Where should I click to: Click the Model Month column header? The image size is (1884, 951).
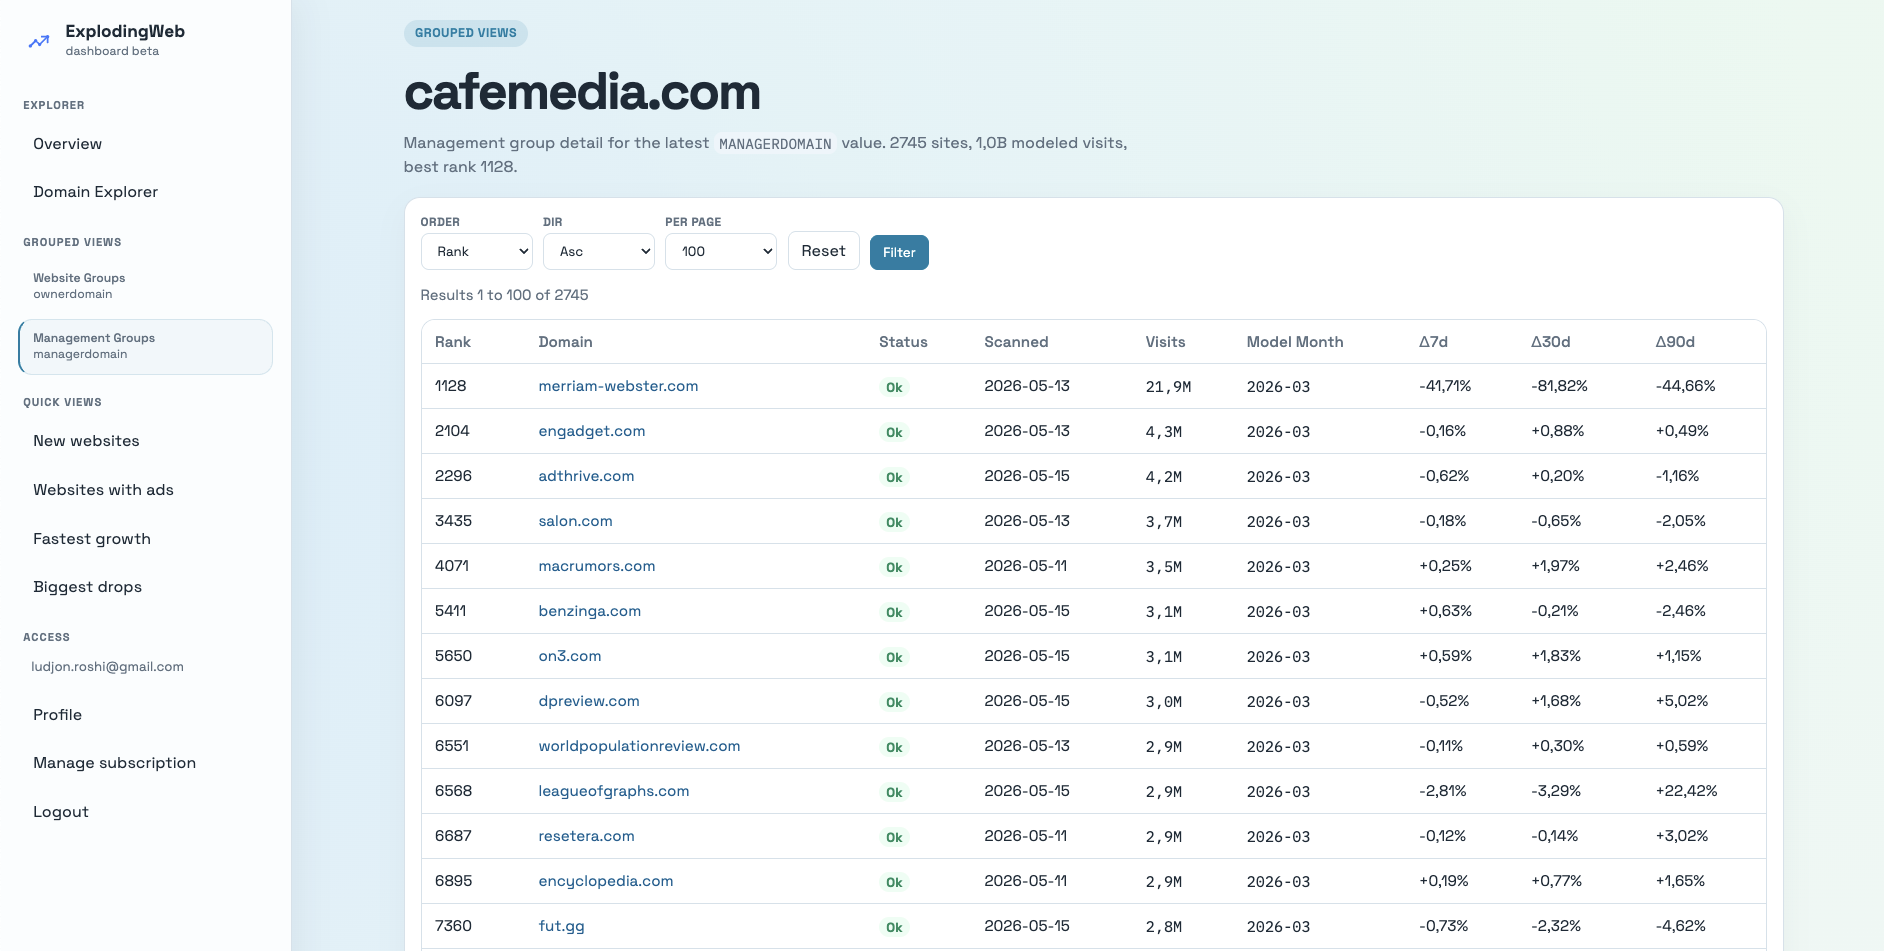tap(1295, 342)
